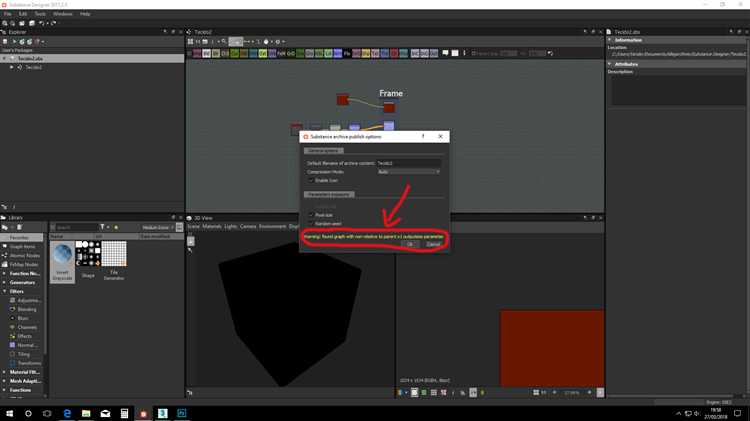Click Cancel in the publish options dialog

433,244
